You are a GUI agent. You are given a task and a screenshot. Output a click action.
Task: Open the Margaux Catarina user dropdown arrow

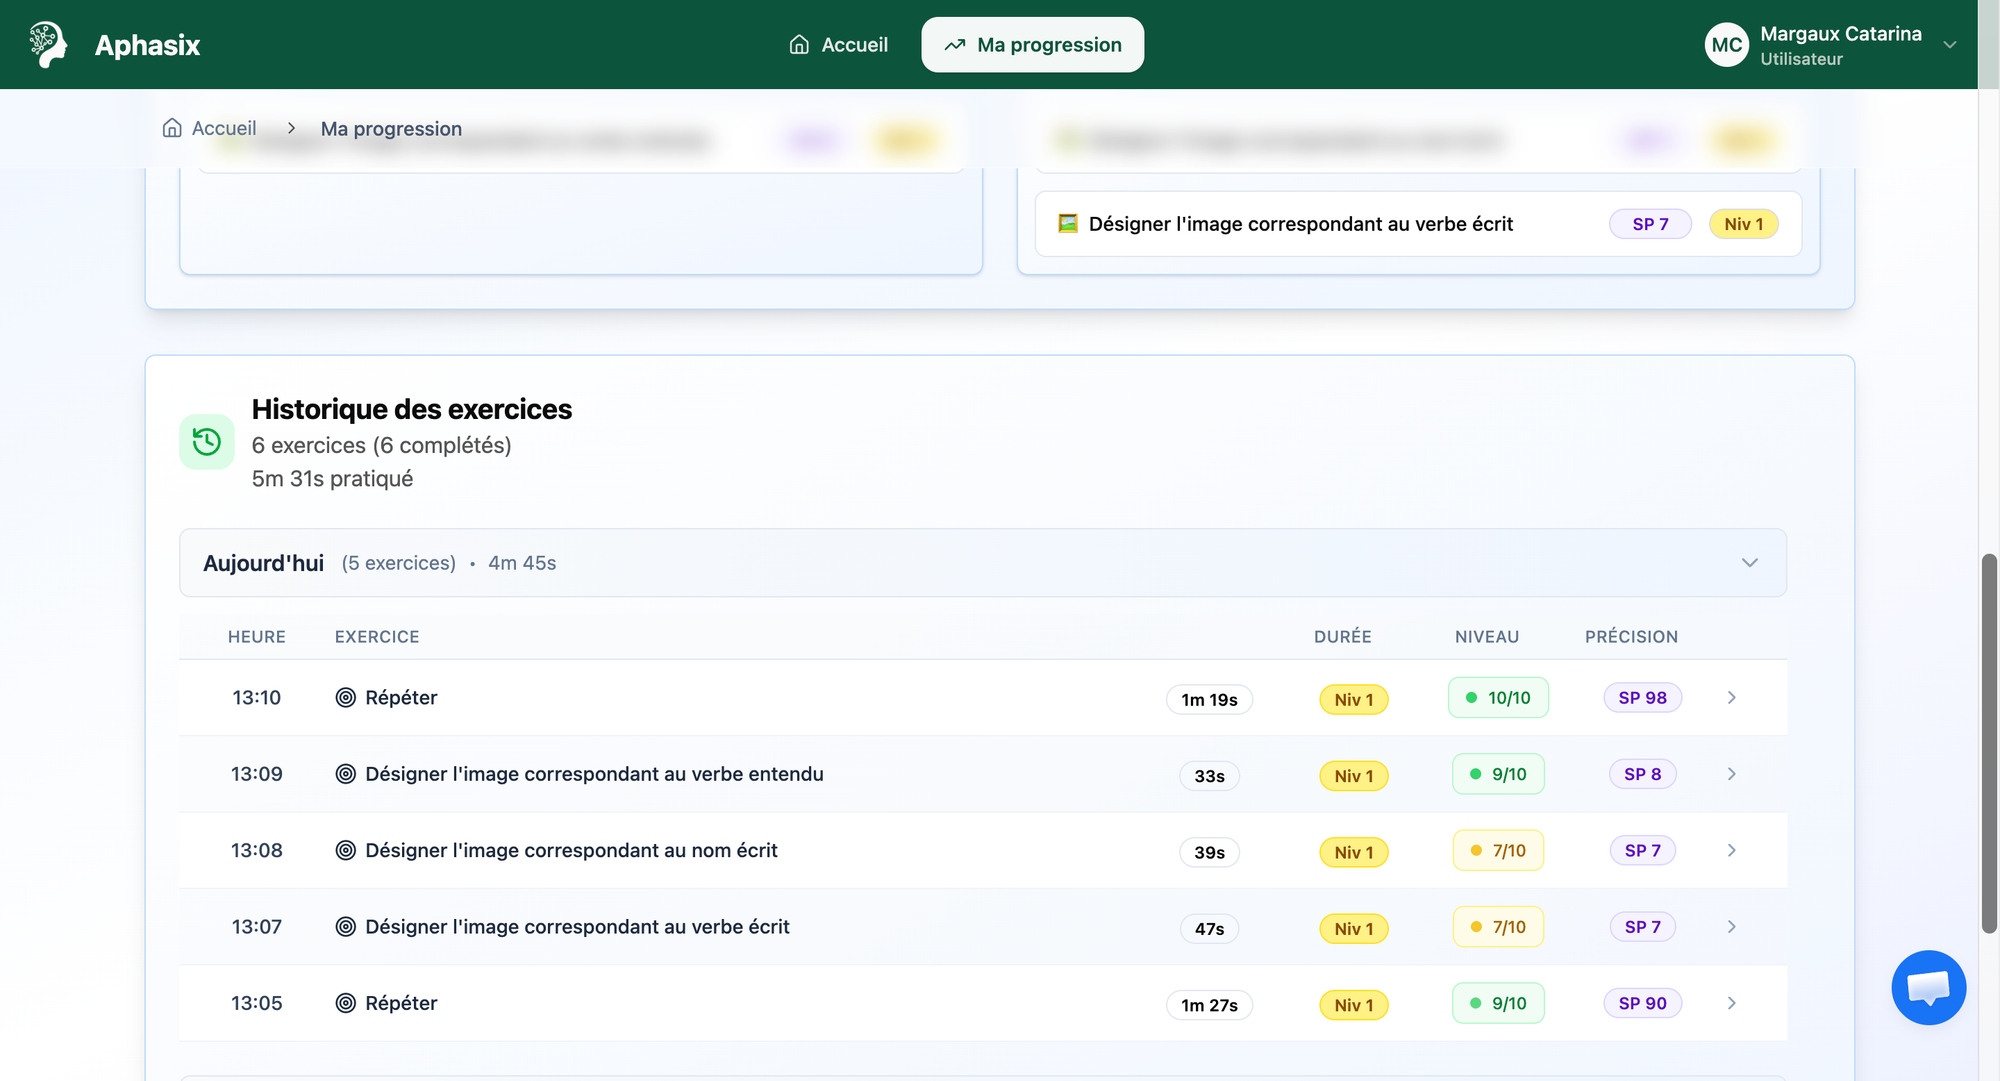coord(1949,45)
